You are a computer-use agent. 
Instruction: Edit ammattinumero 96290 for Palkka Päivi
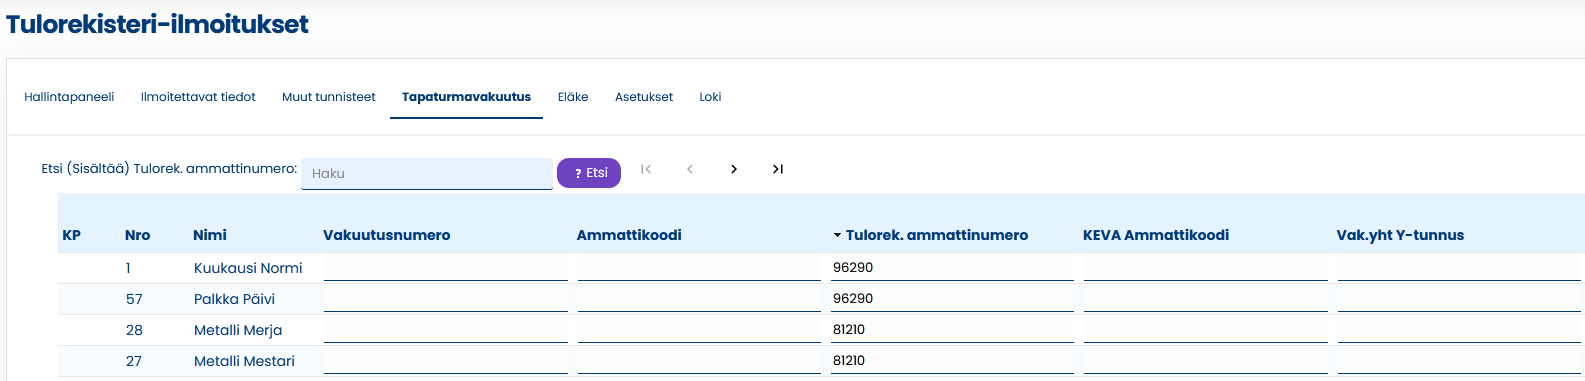[952, 299]
